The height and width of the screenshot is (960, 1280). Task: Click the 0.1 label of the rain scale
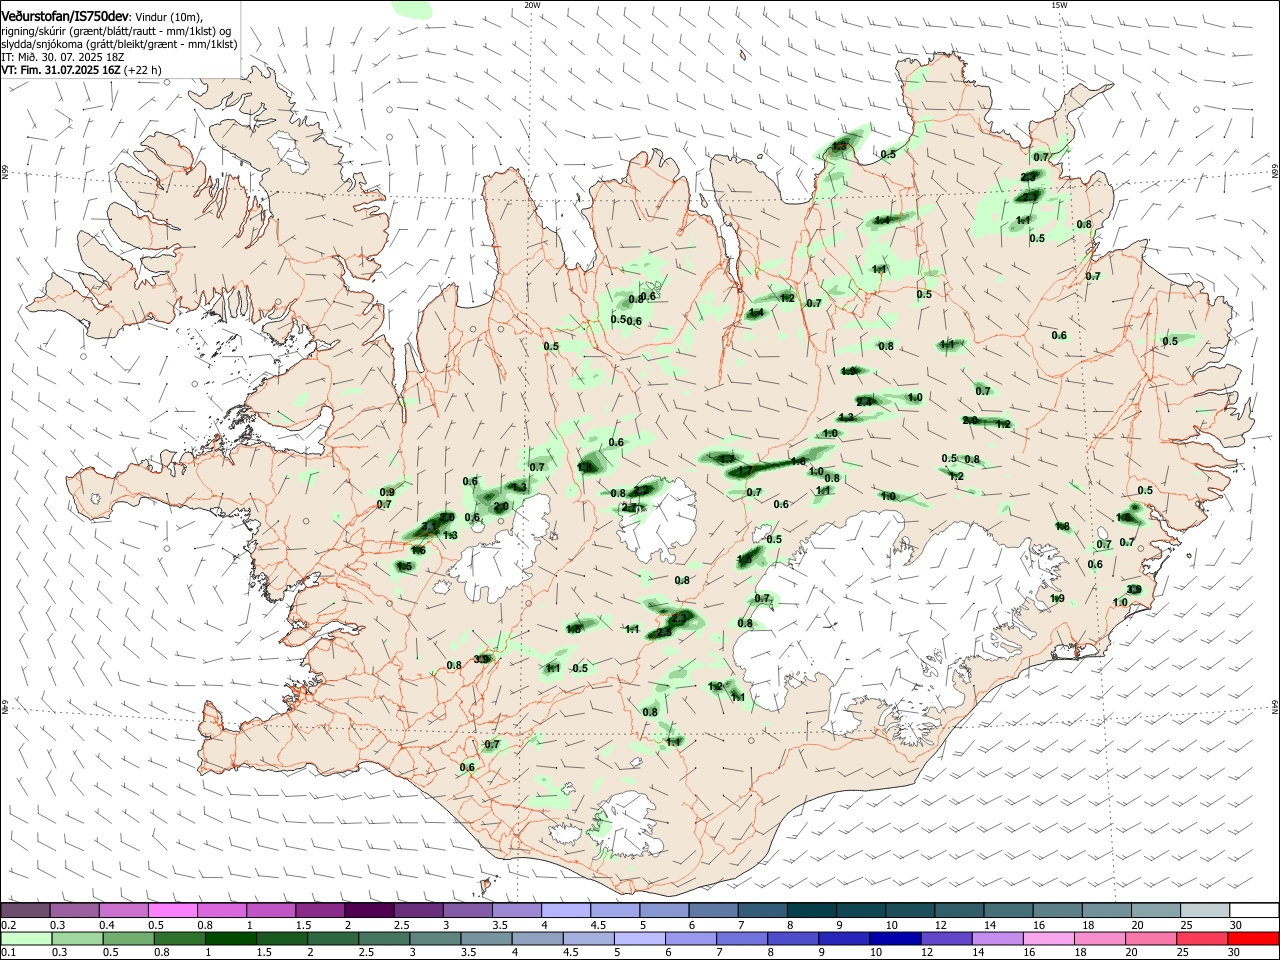(x=8, y=952)
